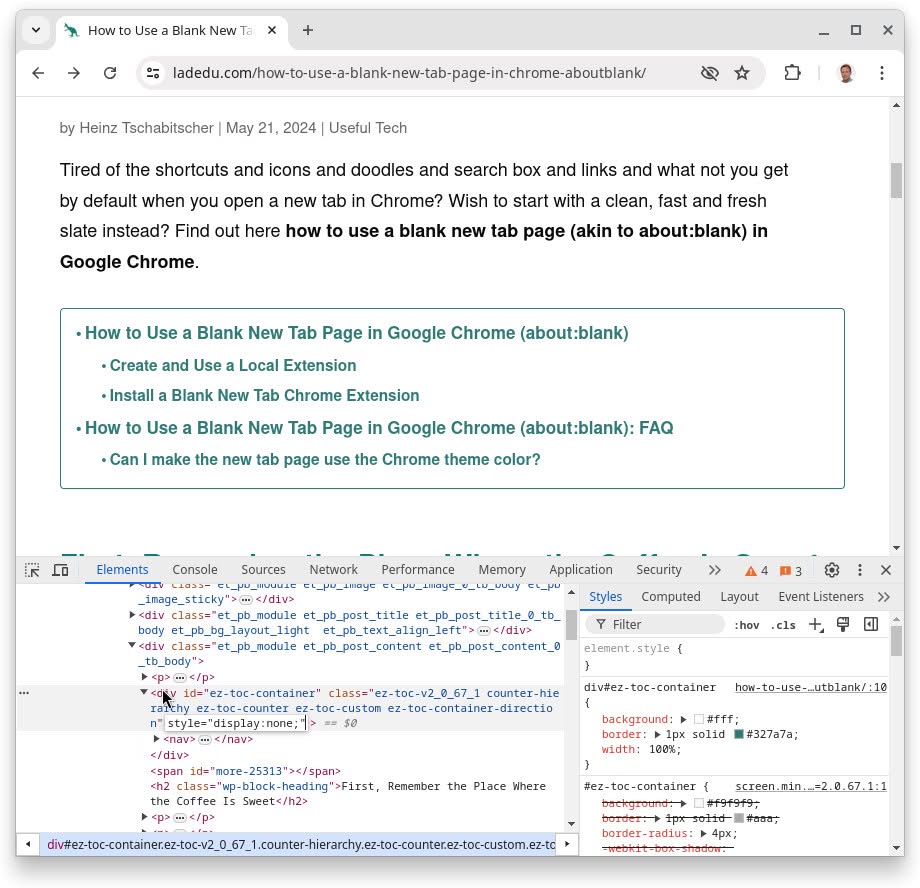
Task: Open the Event Listeners tab
Action: [820, 596]
